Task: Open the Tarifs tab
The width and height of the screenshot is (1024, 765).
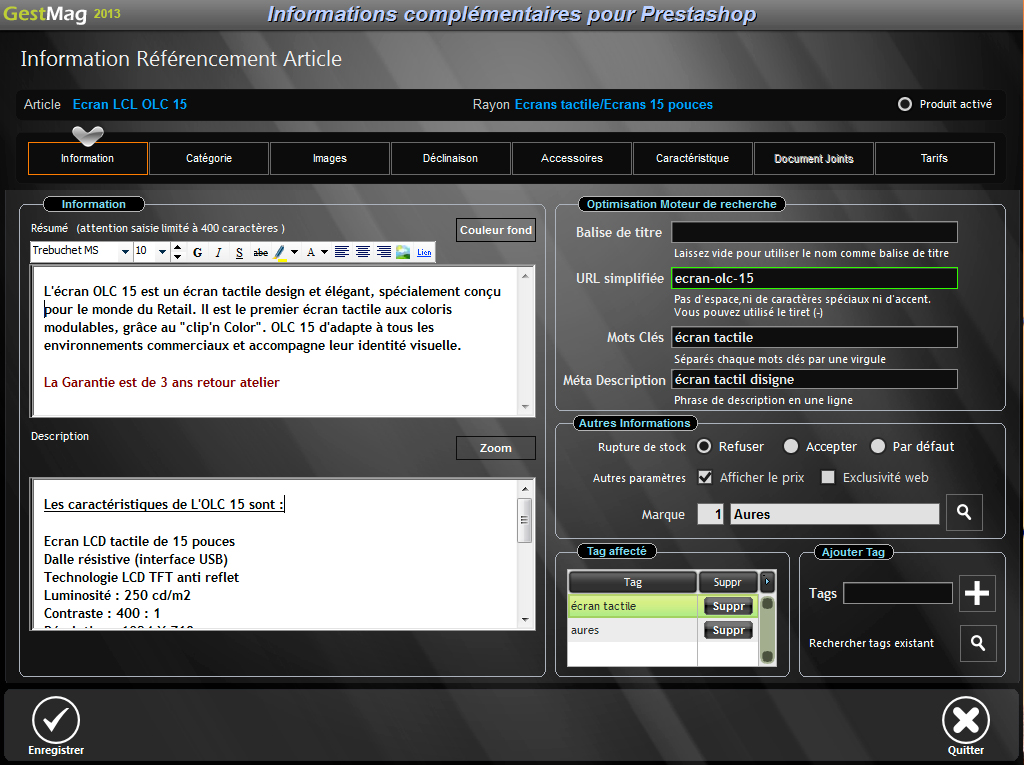Action: point(935,158)
